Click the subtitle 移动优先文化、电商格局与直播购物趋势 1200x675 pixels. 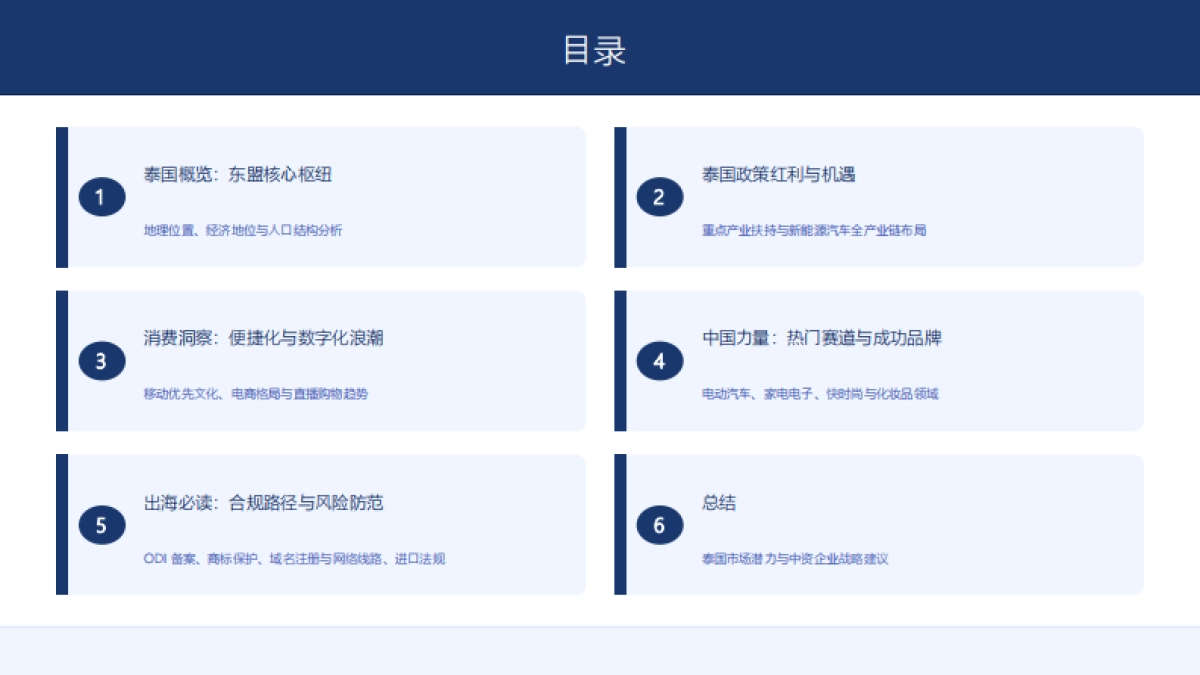pyautogui.click(x=255, y=394)
